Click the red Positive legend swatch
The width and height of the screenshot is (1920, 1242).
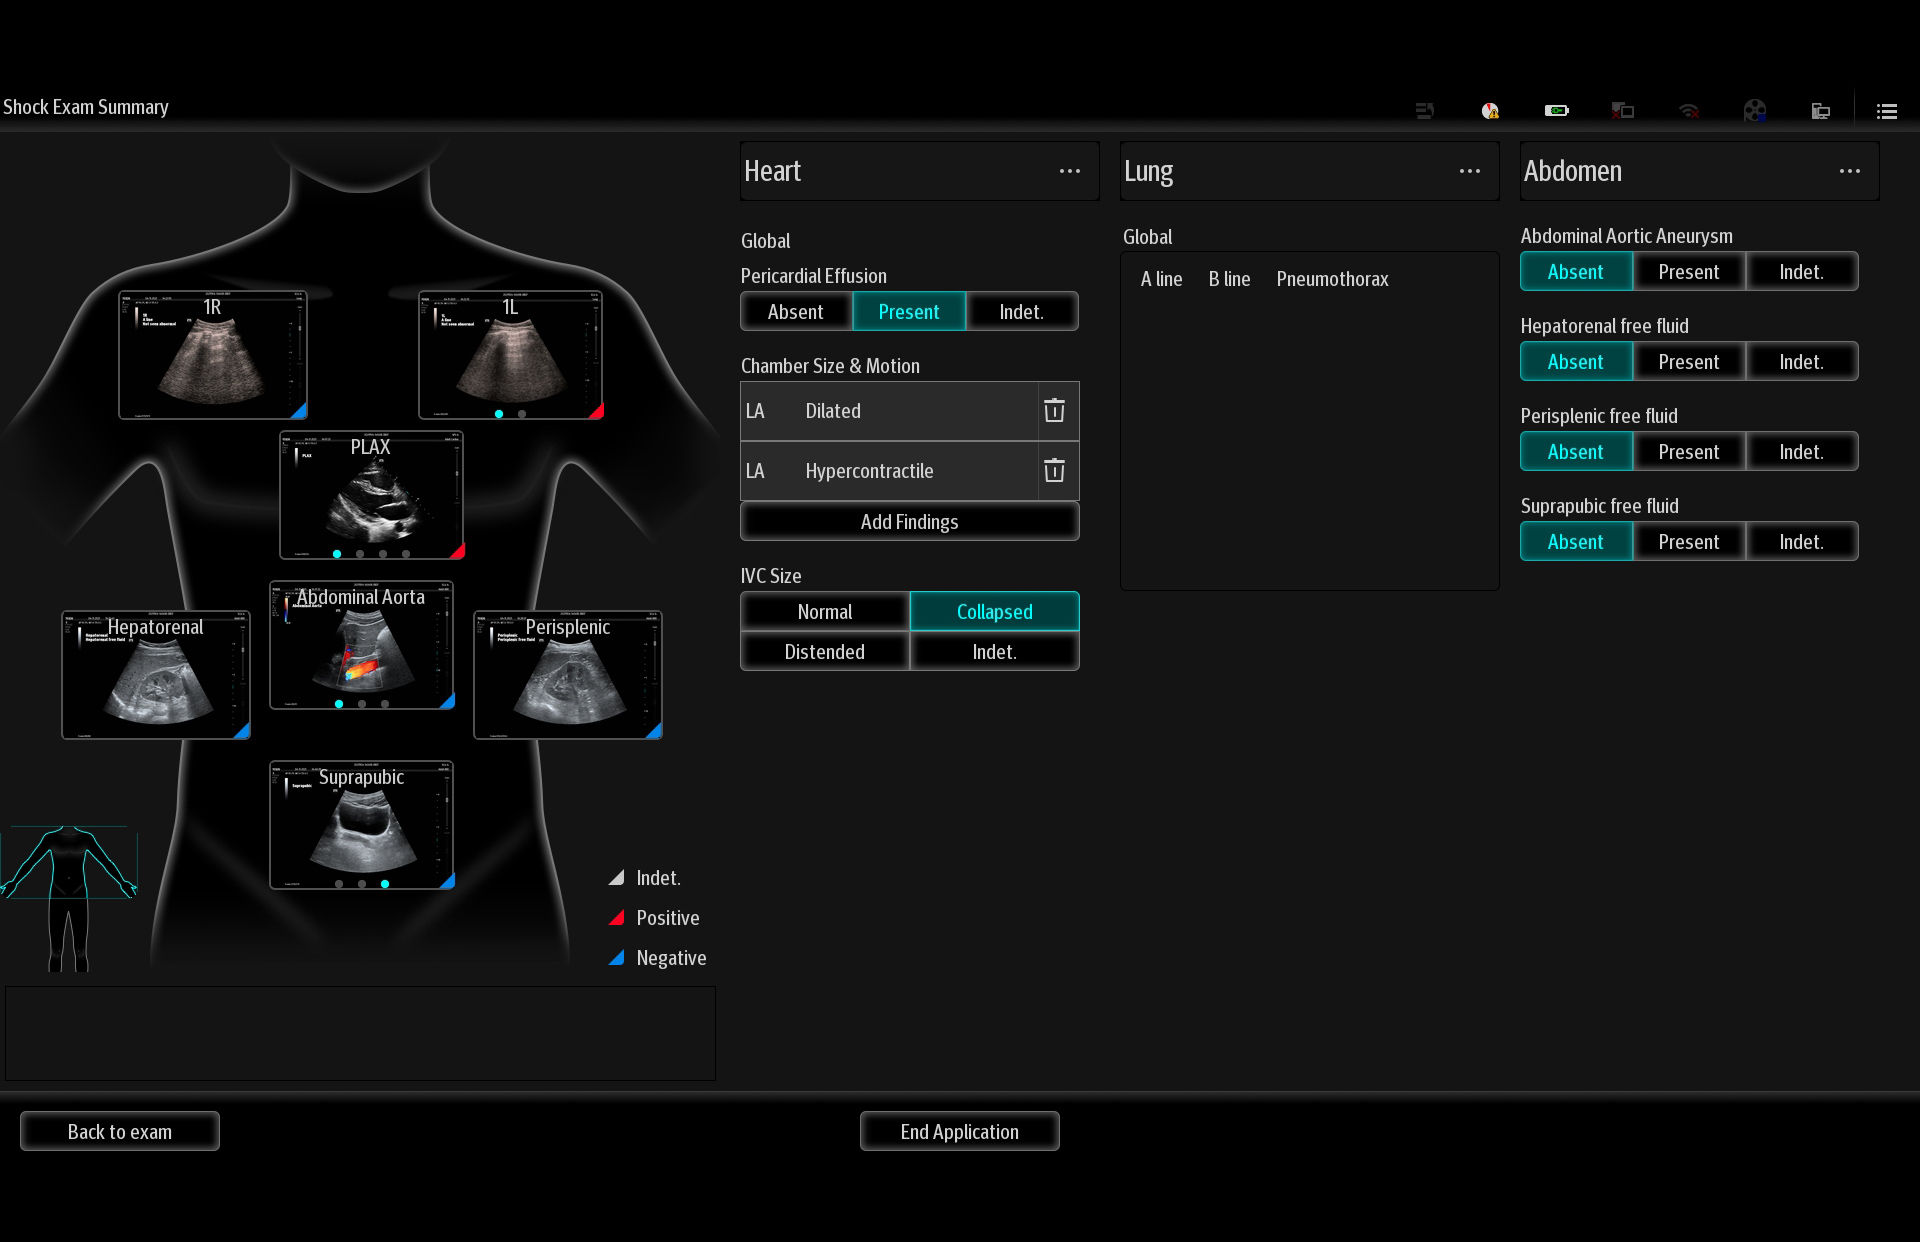pyautogui.click(x=617, y=918)
